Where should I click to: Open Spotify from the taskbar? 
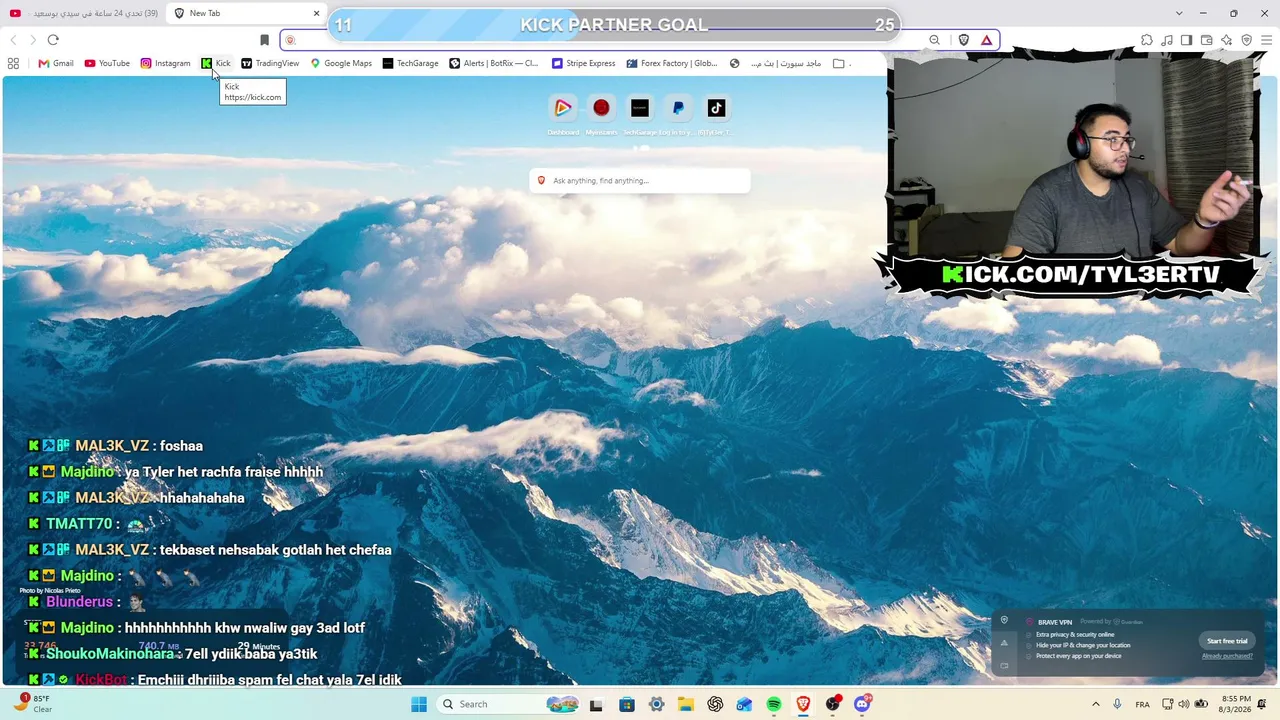point(774,704)
